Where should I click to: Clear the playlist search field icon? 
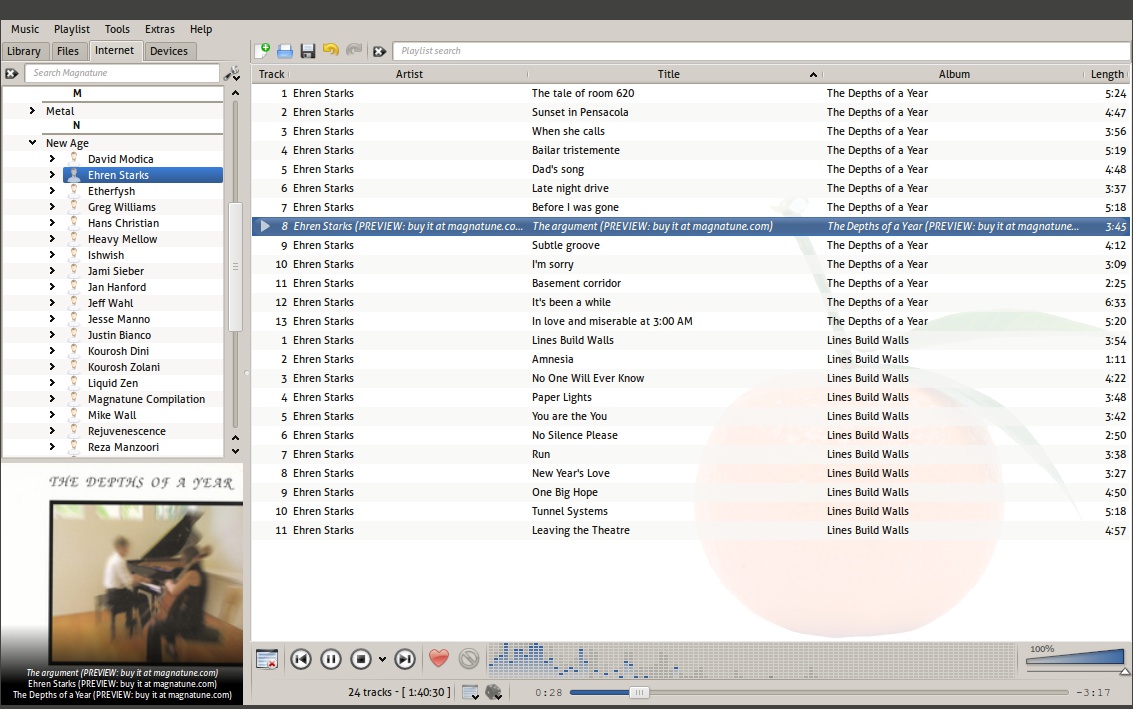(x=379, y=51)
